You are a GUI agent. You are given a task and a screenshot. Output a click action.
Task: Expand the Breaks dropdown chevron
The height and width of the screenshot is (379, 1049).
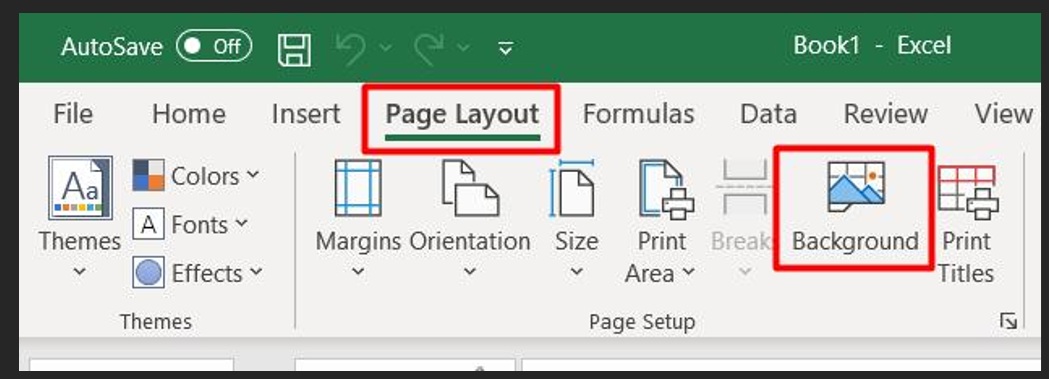click(x=744, y=271)
